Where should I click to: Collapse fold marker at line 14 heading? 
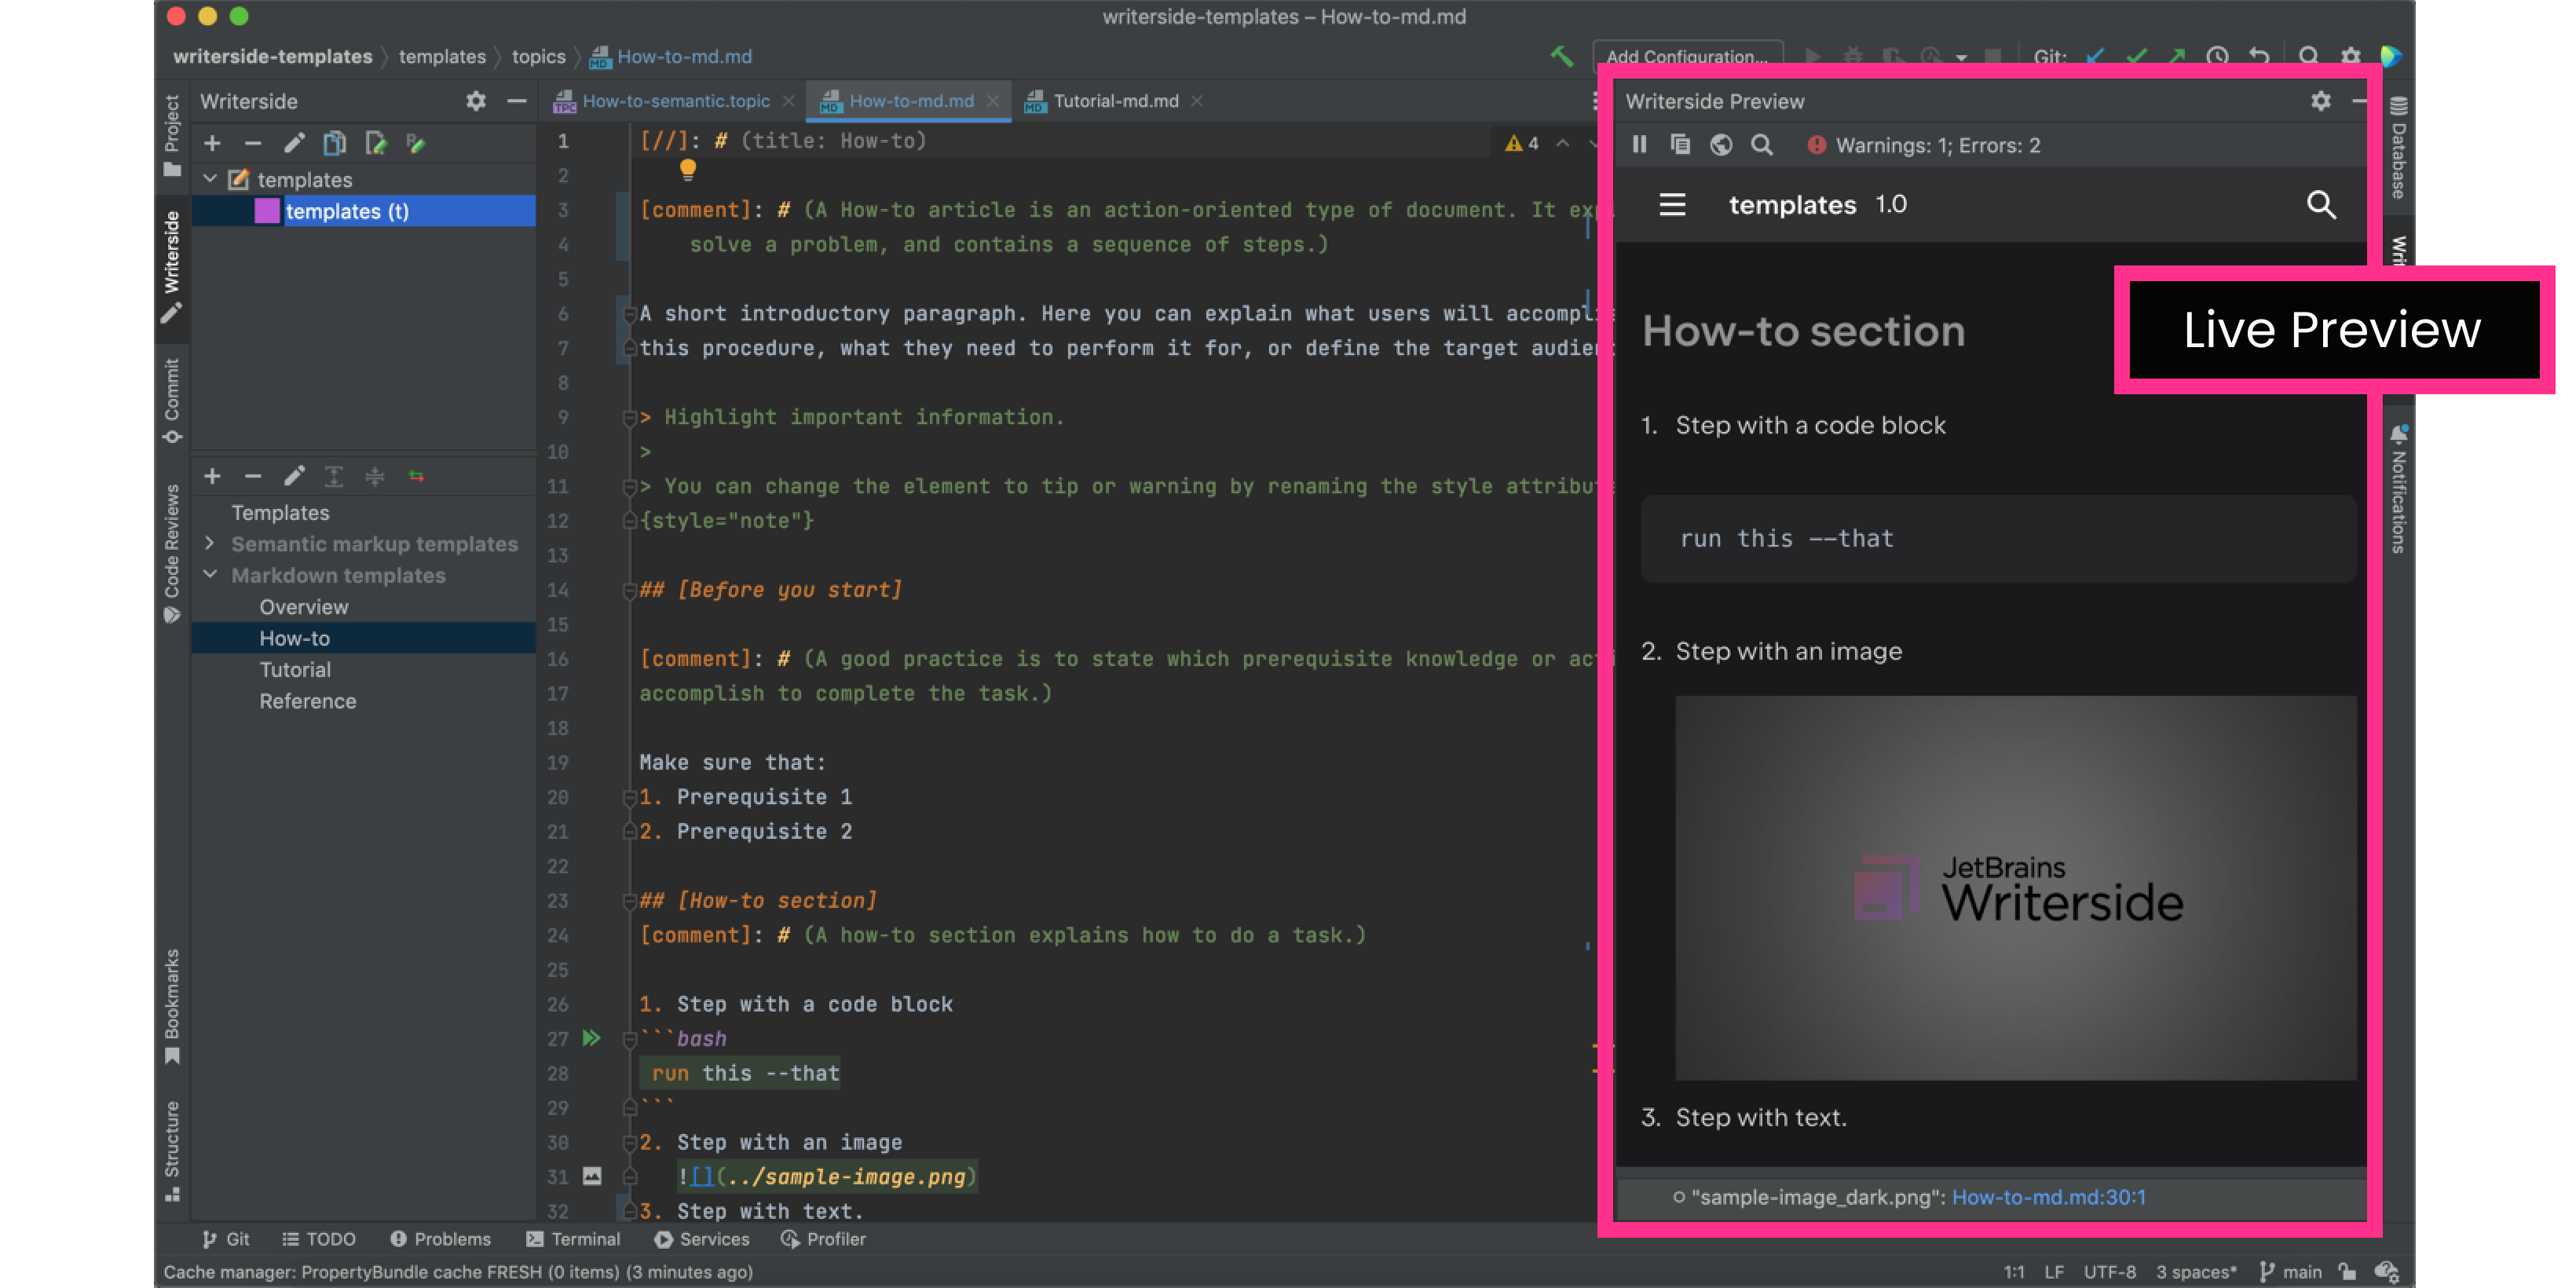(630, 590)
